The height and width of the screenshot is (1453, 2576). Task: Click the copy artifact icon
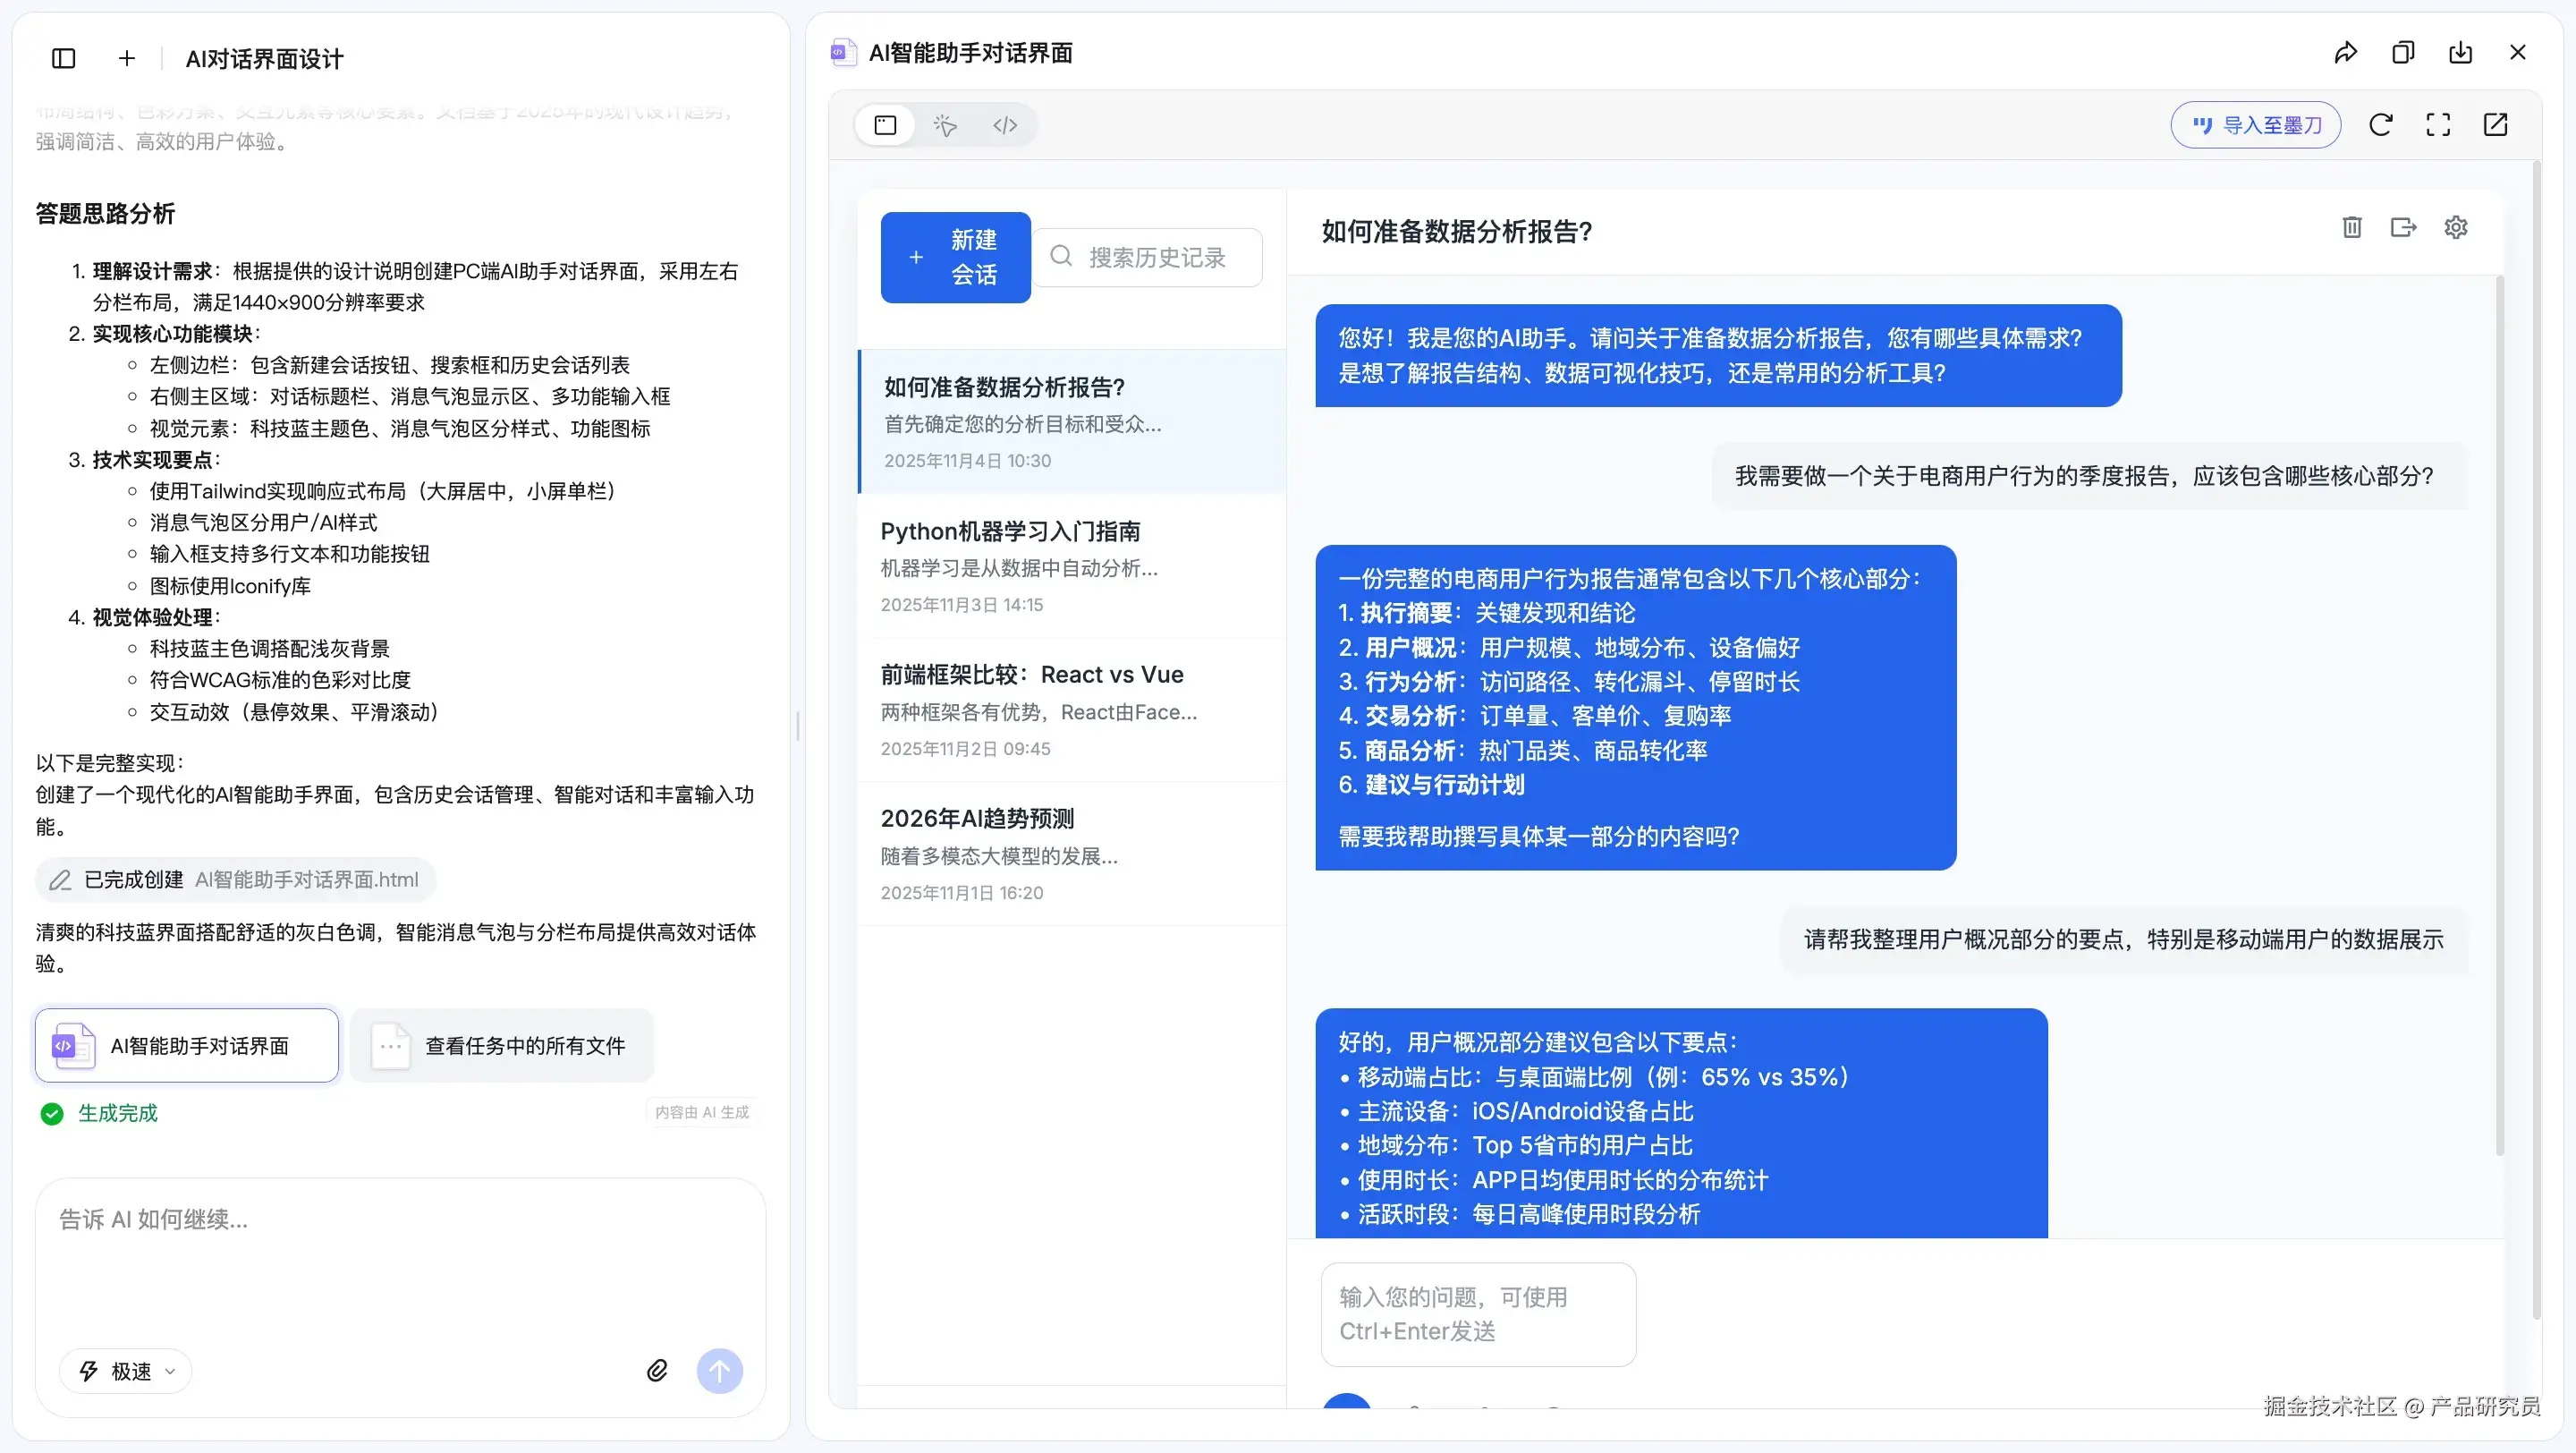click(2403, 53)
